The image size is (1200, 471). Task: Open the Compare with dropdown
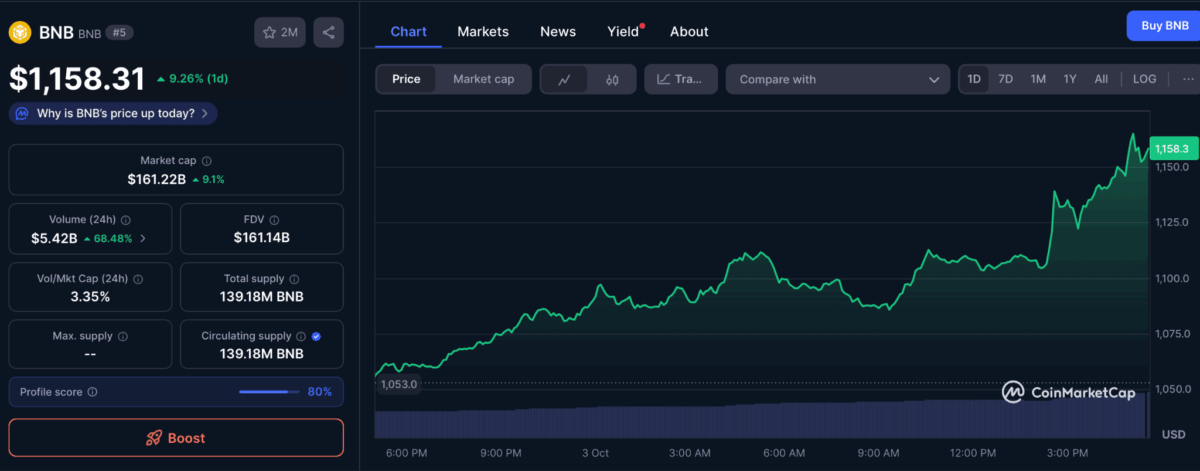point(838,79)
